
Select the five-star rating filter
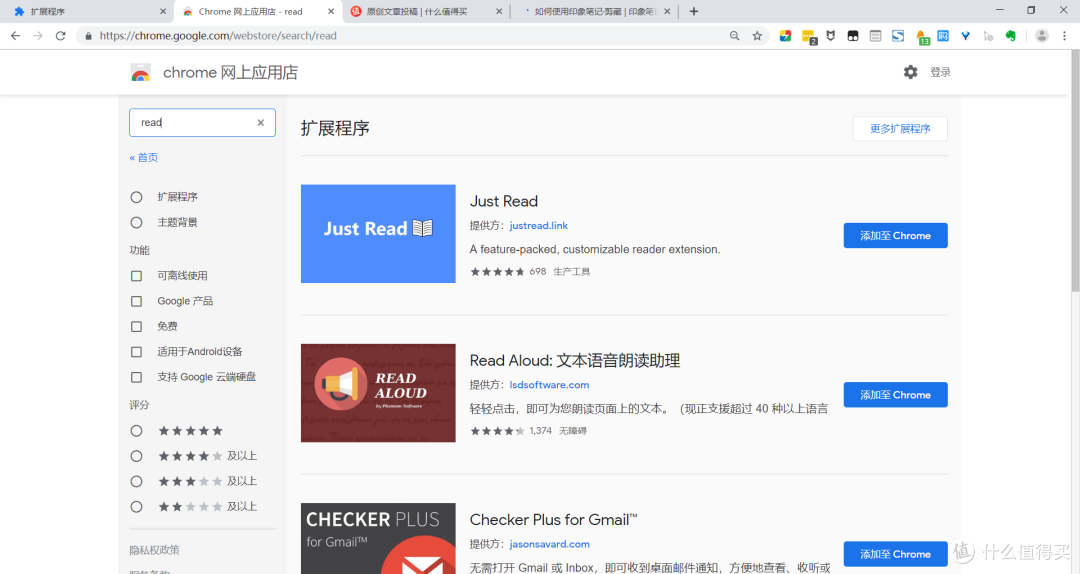tap(136, 431)
